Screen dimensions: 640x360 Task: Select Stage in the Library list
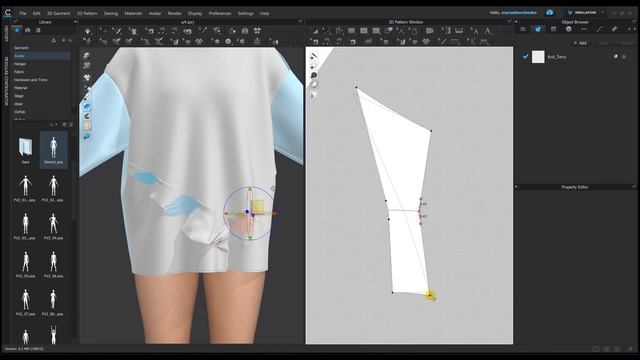[19, 96]
